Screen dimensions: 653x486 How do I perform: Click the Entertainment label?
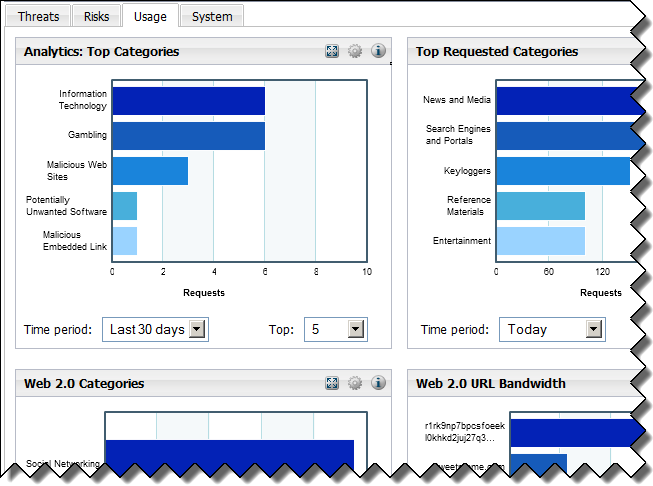tap(462, 241)
